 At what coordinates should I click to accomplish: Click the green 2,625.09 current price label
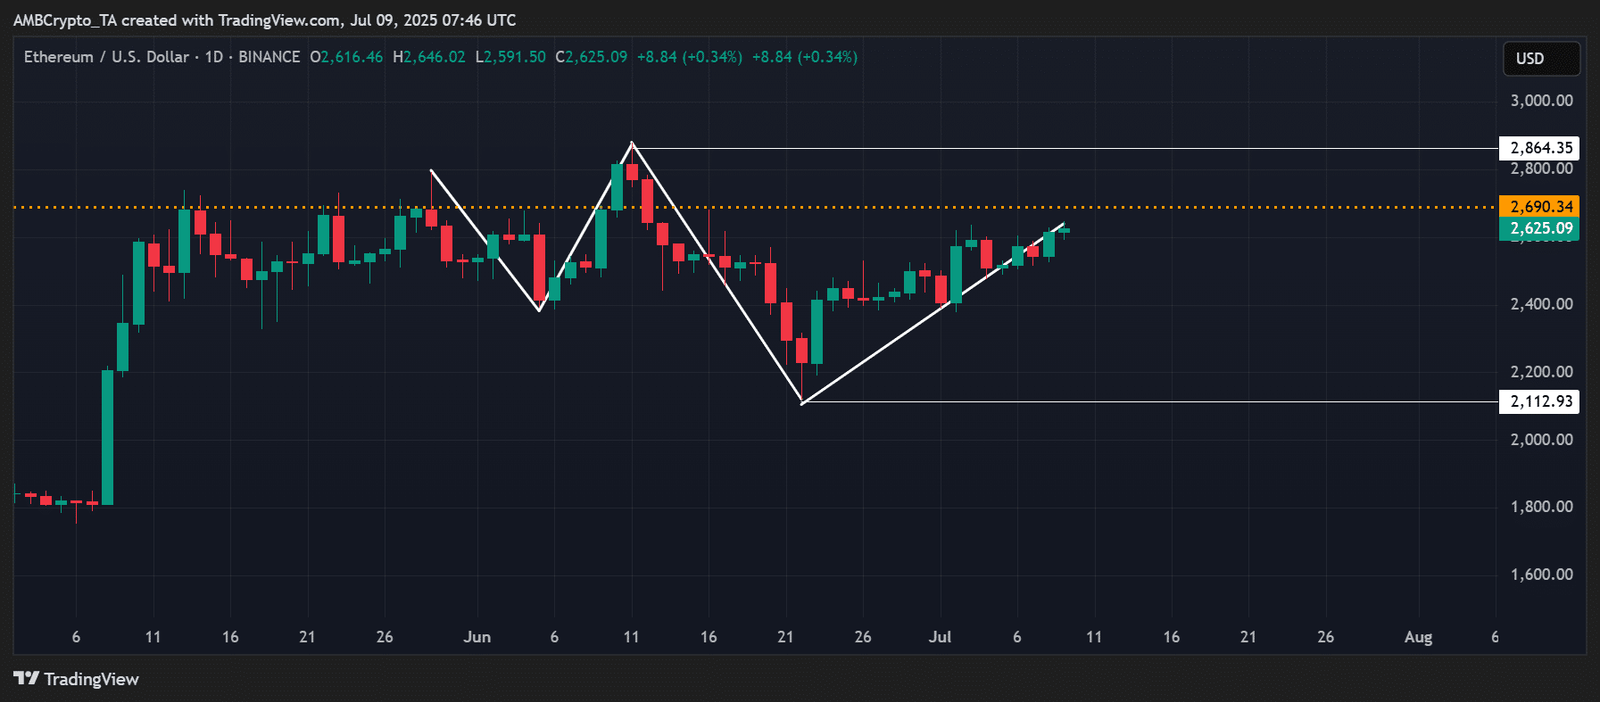tap(1540, 229)
